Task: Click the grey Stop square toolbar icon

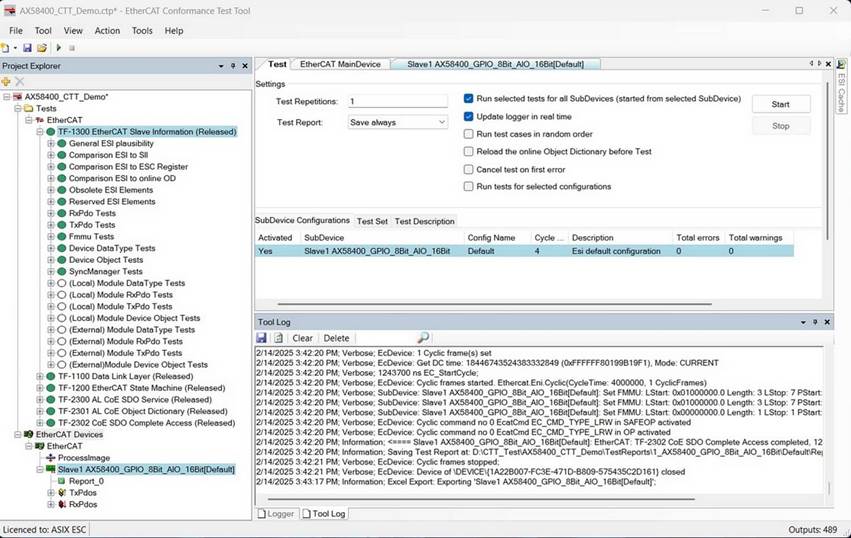Action: 72,48
